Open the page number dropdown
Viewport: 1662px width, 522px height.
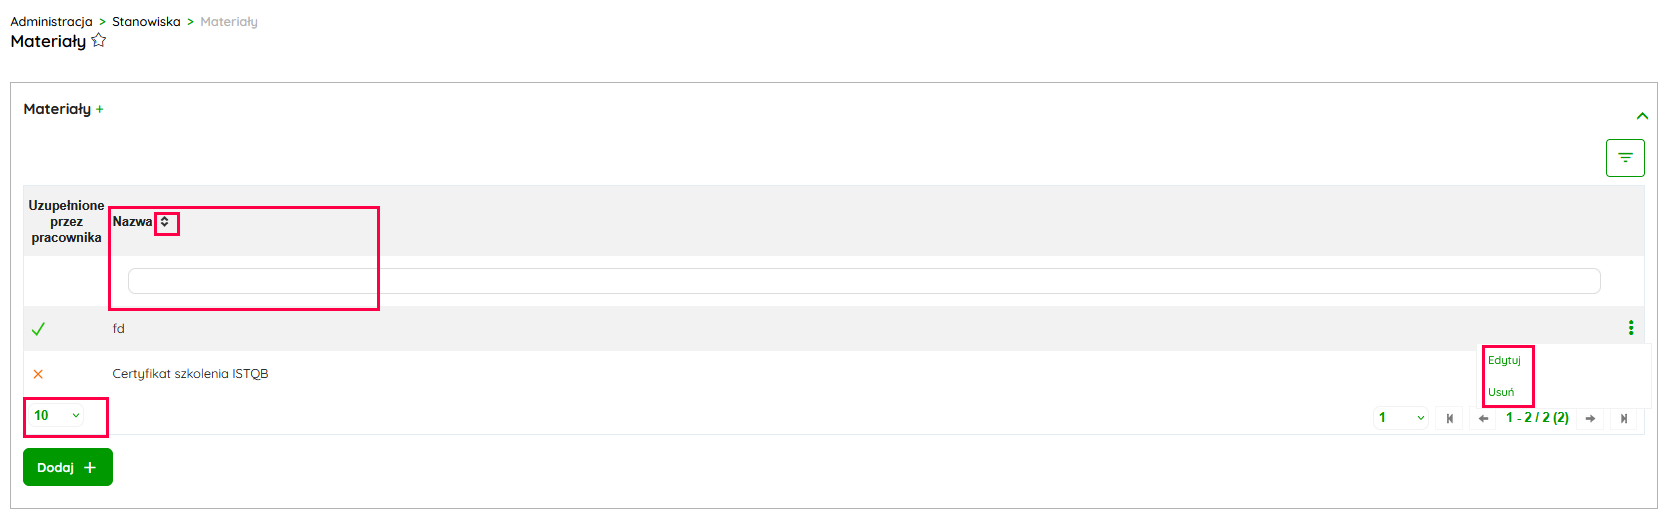1401,418
